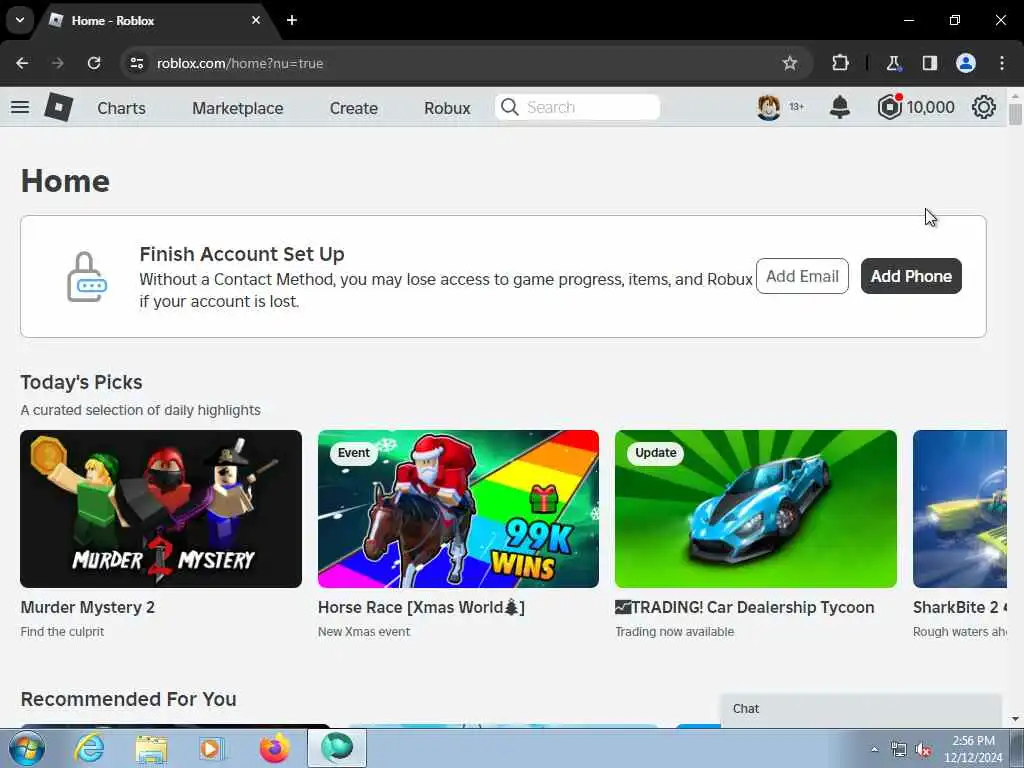Open the Chat panel
1024x768 pixels.
point(861,709)
